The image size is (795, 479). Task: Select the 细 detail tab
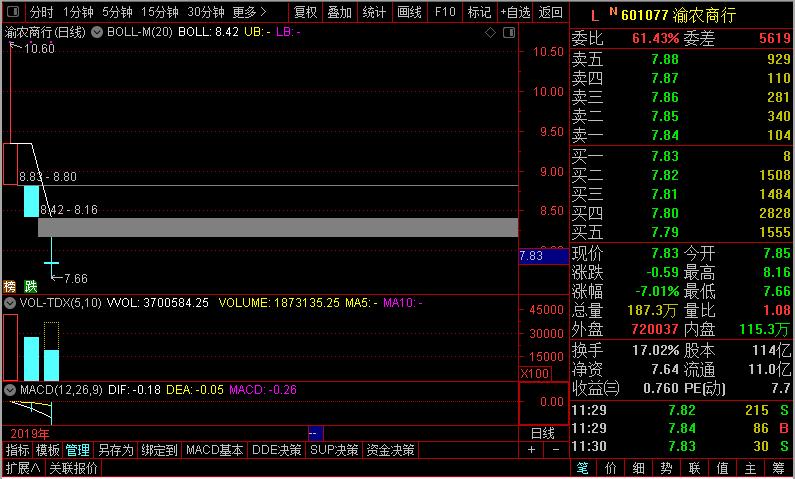pos(638,468)
